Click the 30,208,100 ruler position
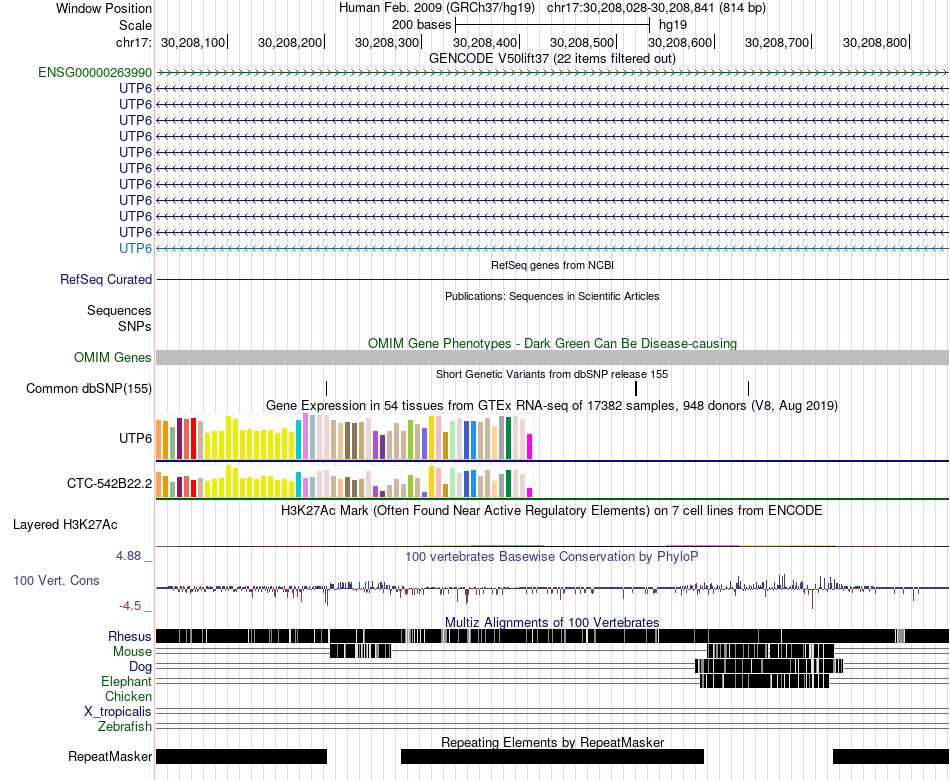The width and height of the screenshot is (950, 780). 193,42
